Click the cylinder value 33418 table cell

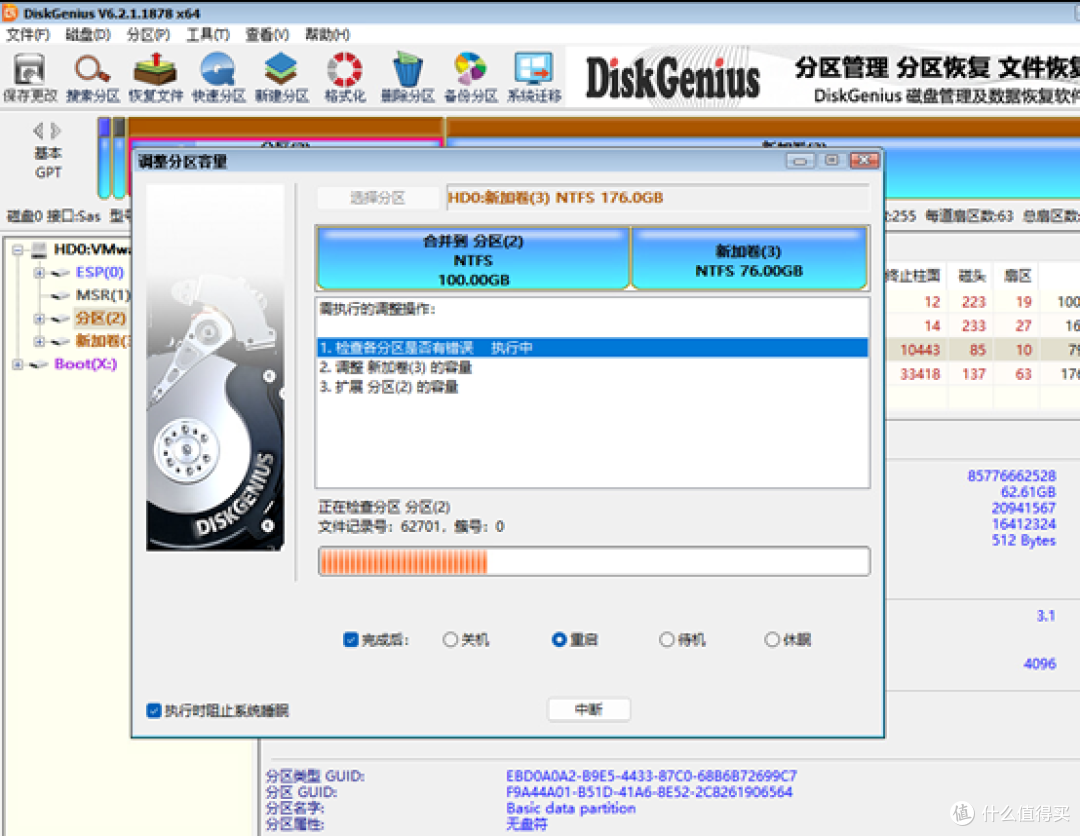(x=920, y=374)
